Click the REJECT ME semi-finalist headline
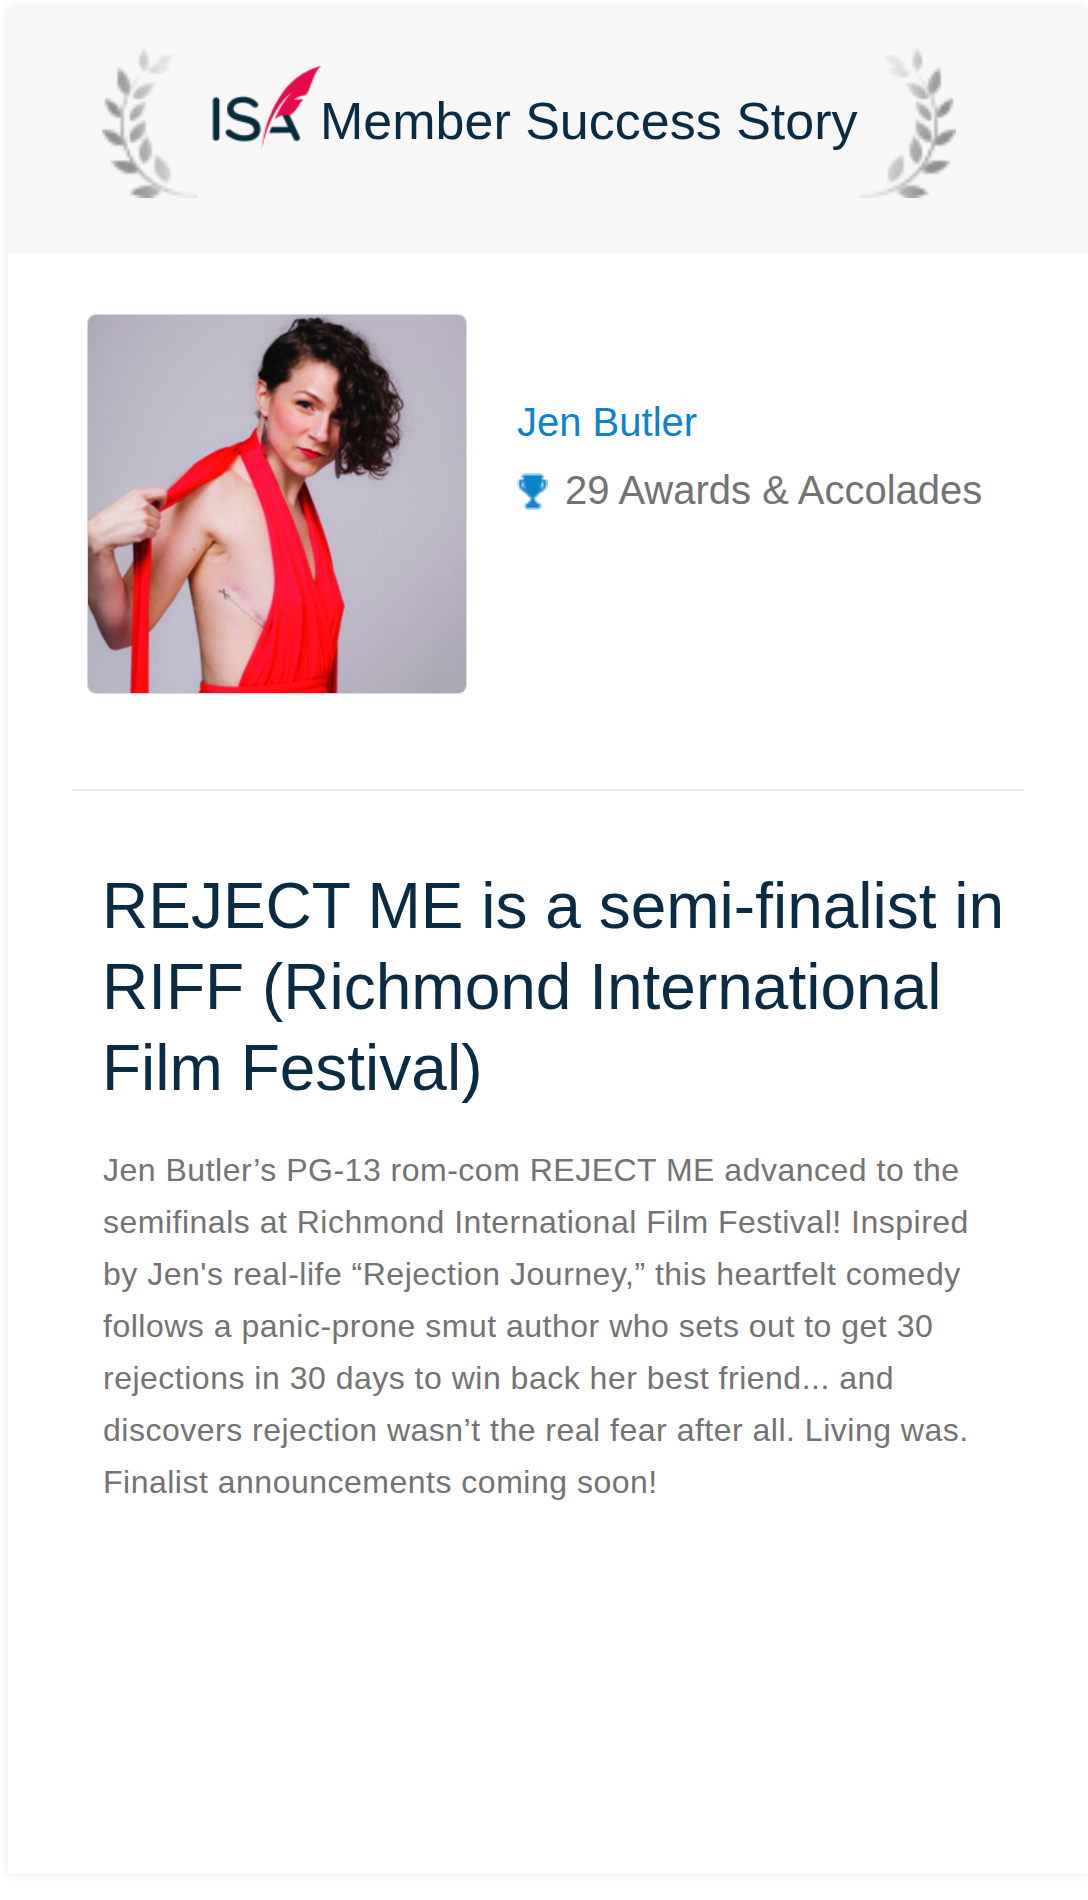Viewport: 1088px width, 1900px height. (553, 987)
